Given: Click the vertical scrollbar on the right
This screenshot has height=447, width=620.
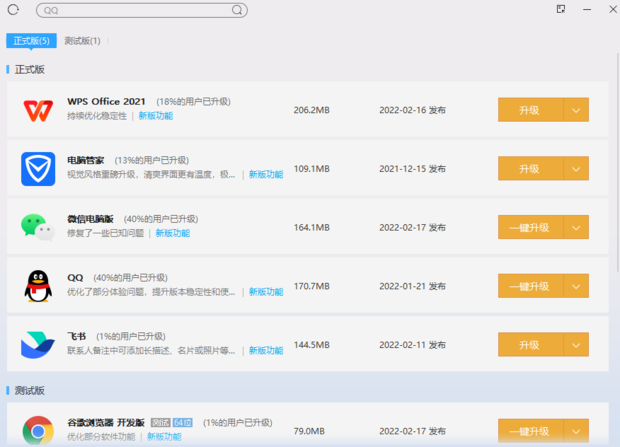Looking at the screenshot, I should click(618, 162).
